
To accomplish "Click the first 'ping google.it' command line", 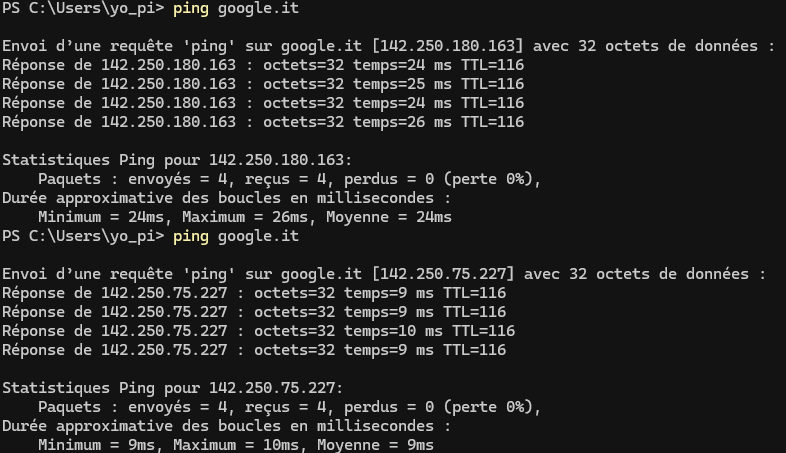I will [150, 9].
